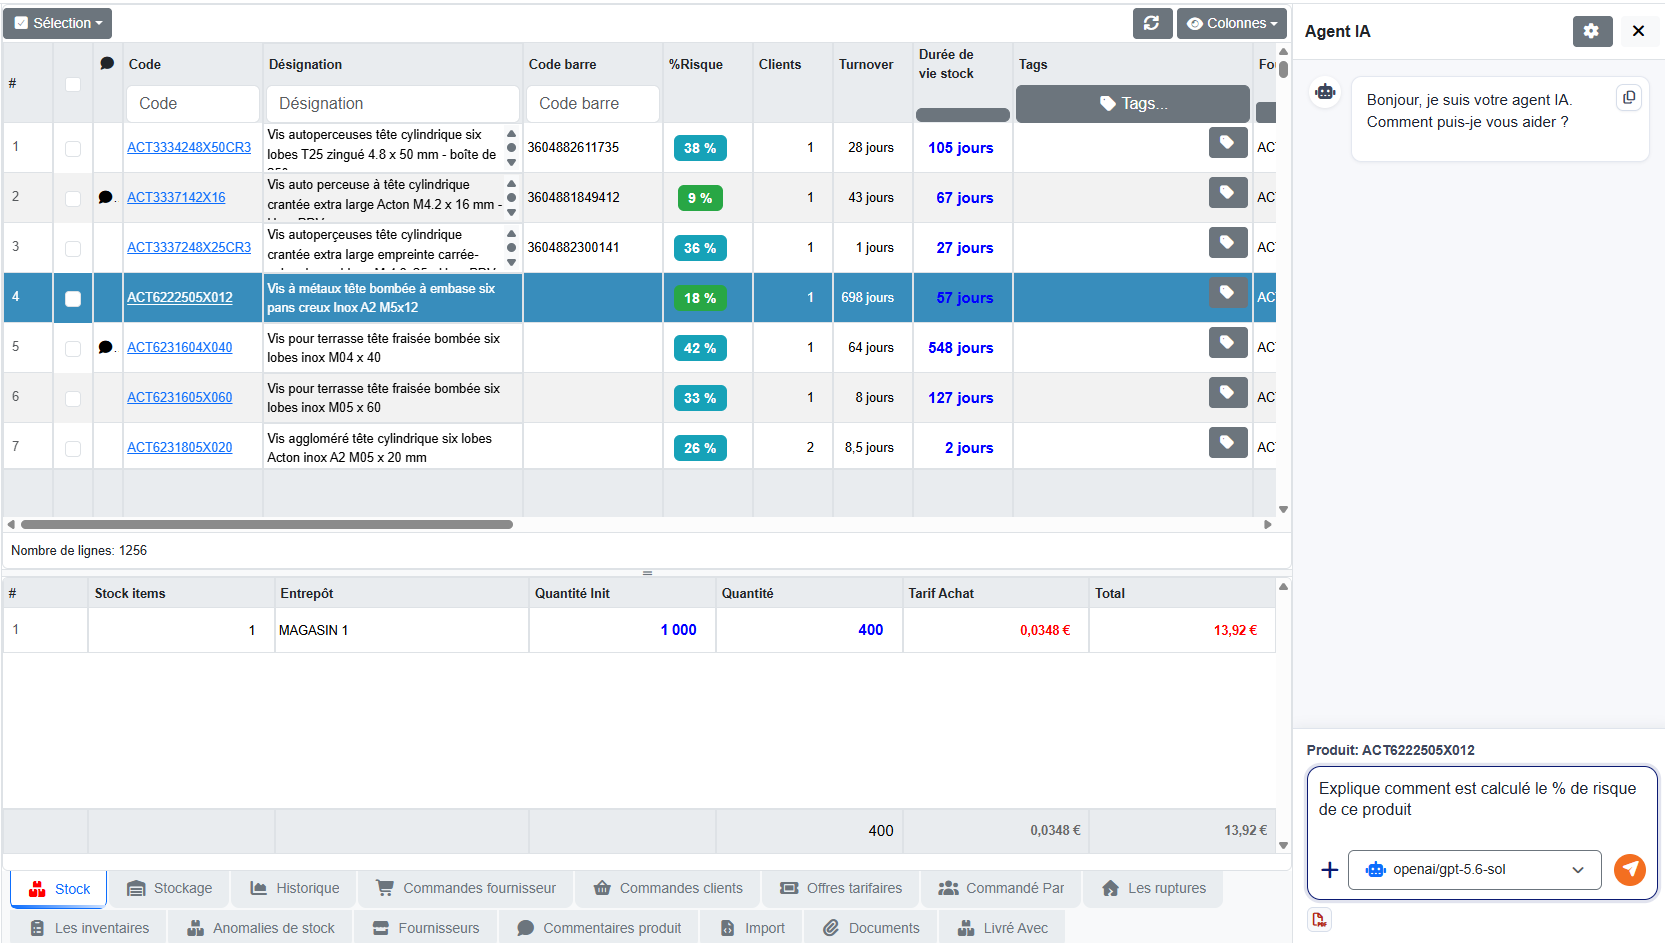Close the Agent IA panel
Screen dimensions: 1665x943
[1638, 31]
